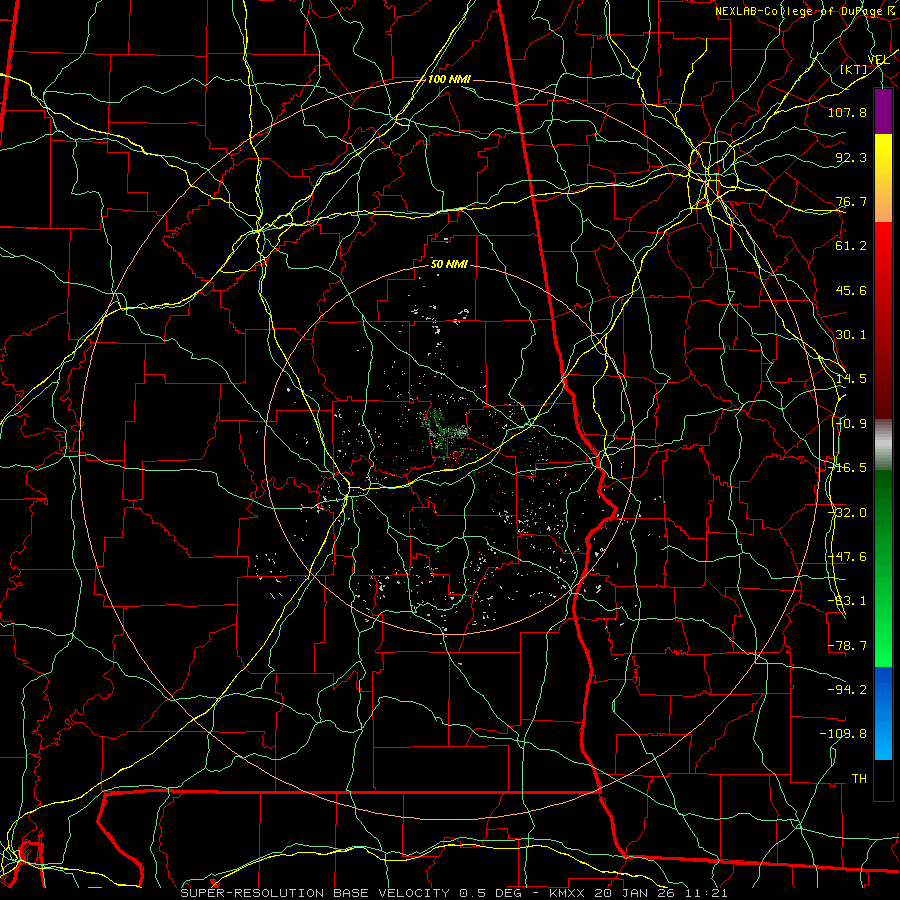Screen dimensions: 900x900
Task: Click the -32.0 velocity scale label
Action: click(x=847, y=513)
